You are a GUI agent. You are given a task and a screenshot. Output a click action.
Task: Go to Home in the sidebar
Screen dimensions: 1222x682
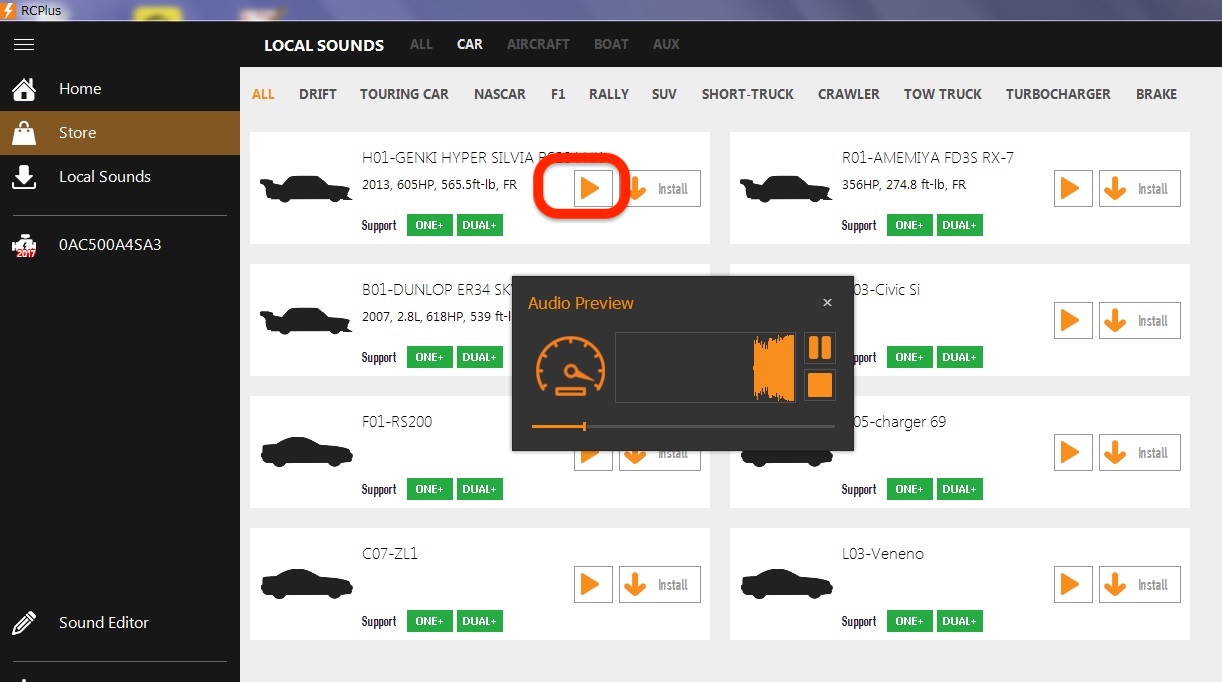[80, 89]
